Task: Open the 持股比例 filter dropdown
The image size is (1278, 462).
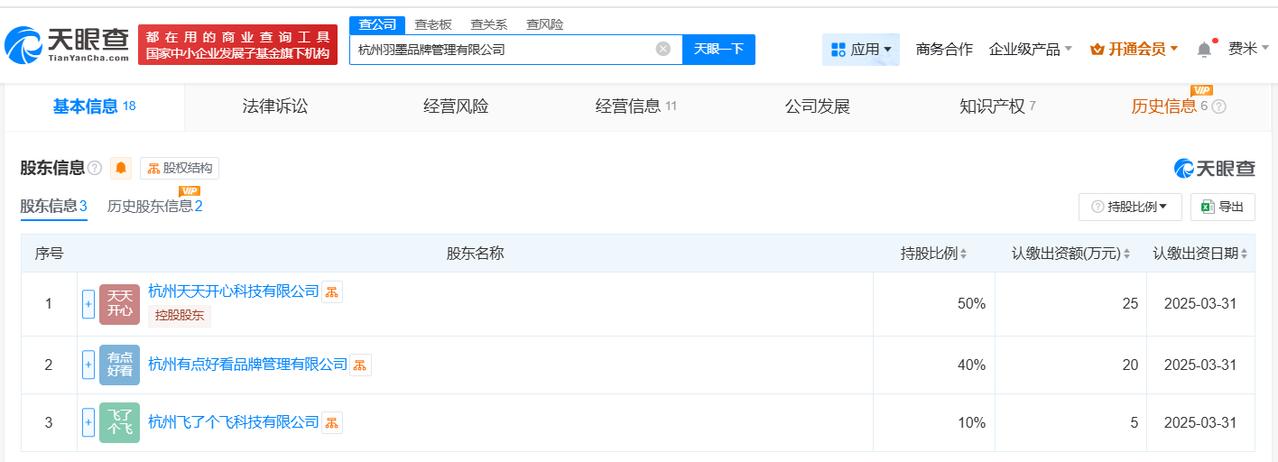Action: pos(1130,206)
